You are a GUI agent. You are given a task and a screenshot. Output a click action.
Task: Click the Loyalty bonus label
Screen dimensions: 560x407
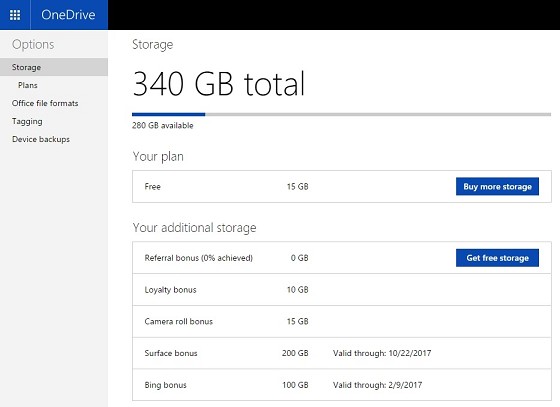[170, 290]
